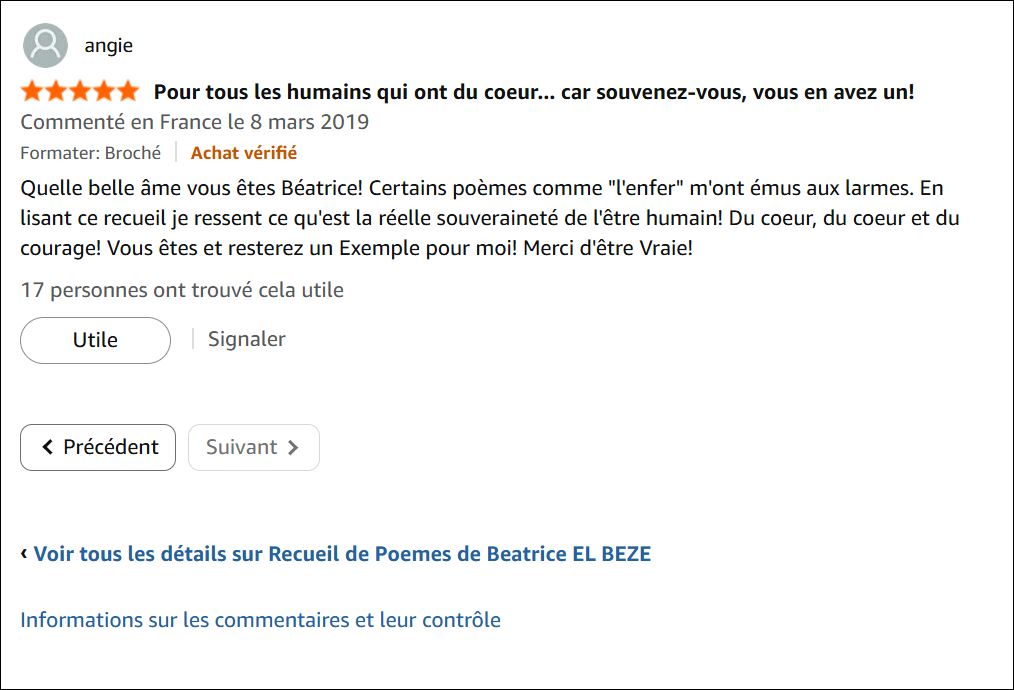The image size is (1014, 690).
Task: Click the right chevron in Suivant
Action: tap(293, 448)
